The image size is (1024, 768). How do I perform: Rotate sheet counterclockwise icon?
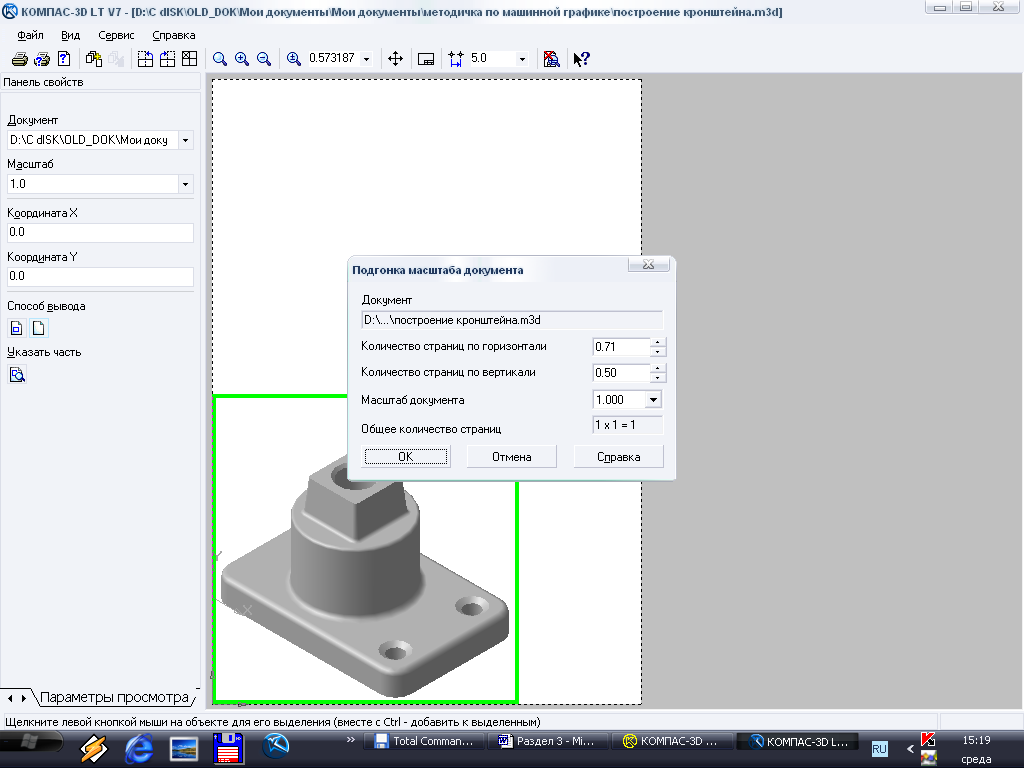click(145, 59)
